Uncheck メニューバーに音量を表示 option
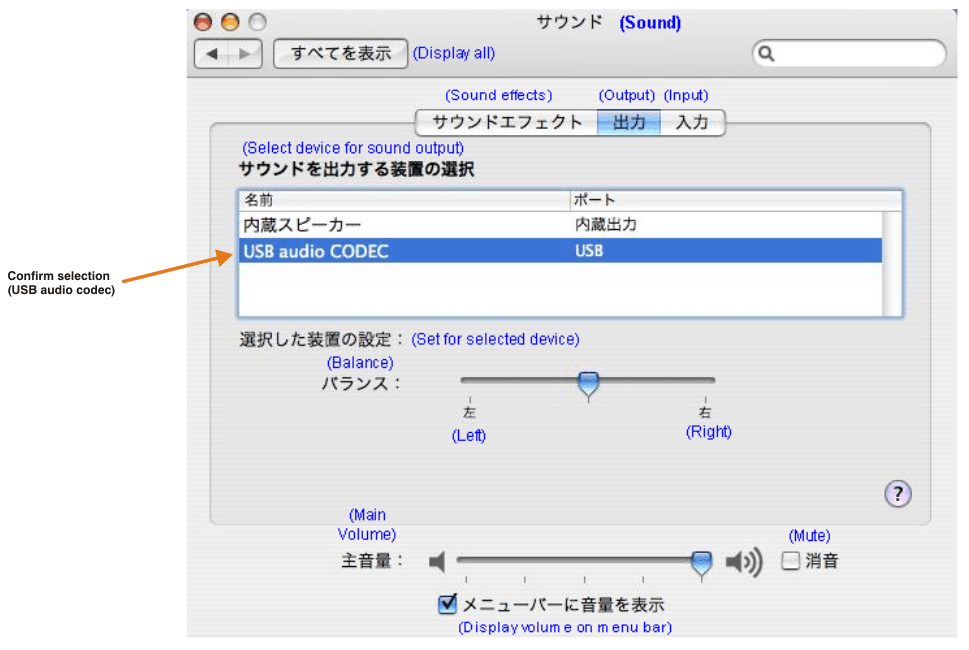Screen dimensions: 969x650 (446, 603)
